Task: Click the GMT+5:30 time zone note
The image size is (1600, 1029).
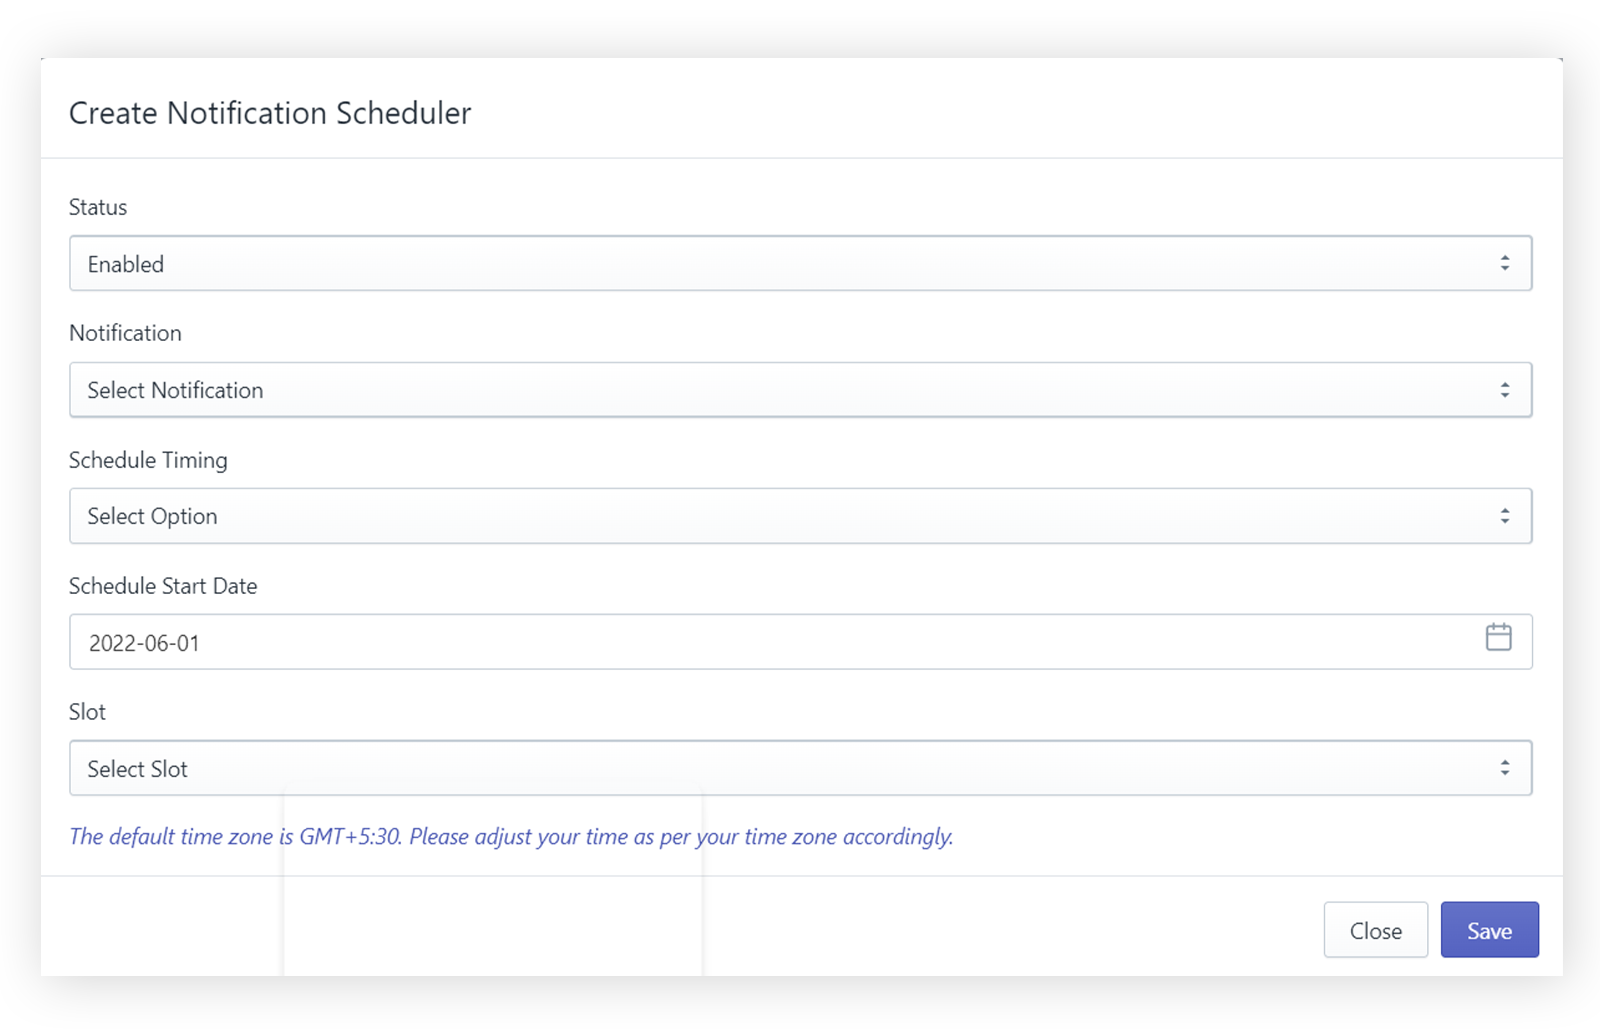Action: (x=510, y=837)
